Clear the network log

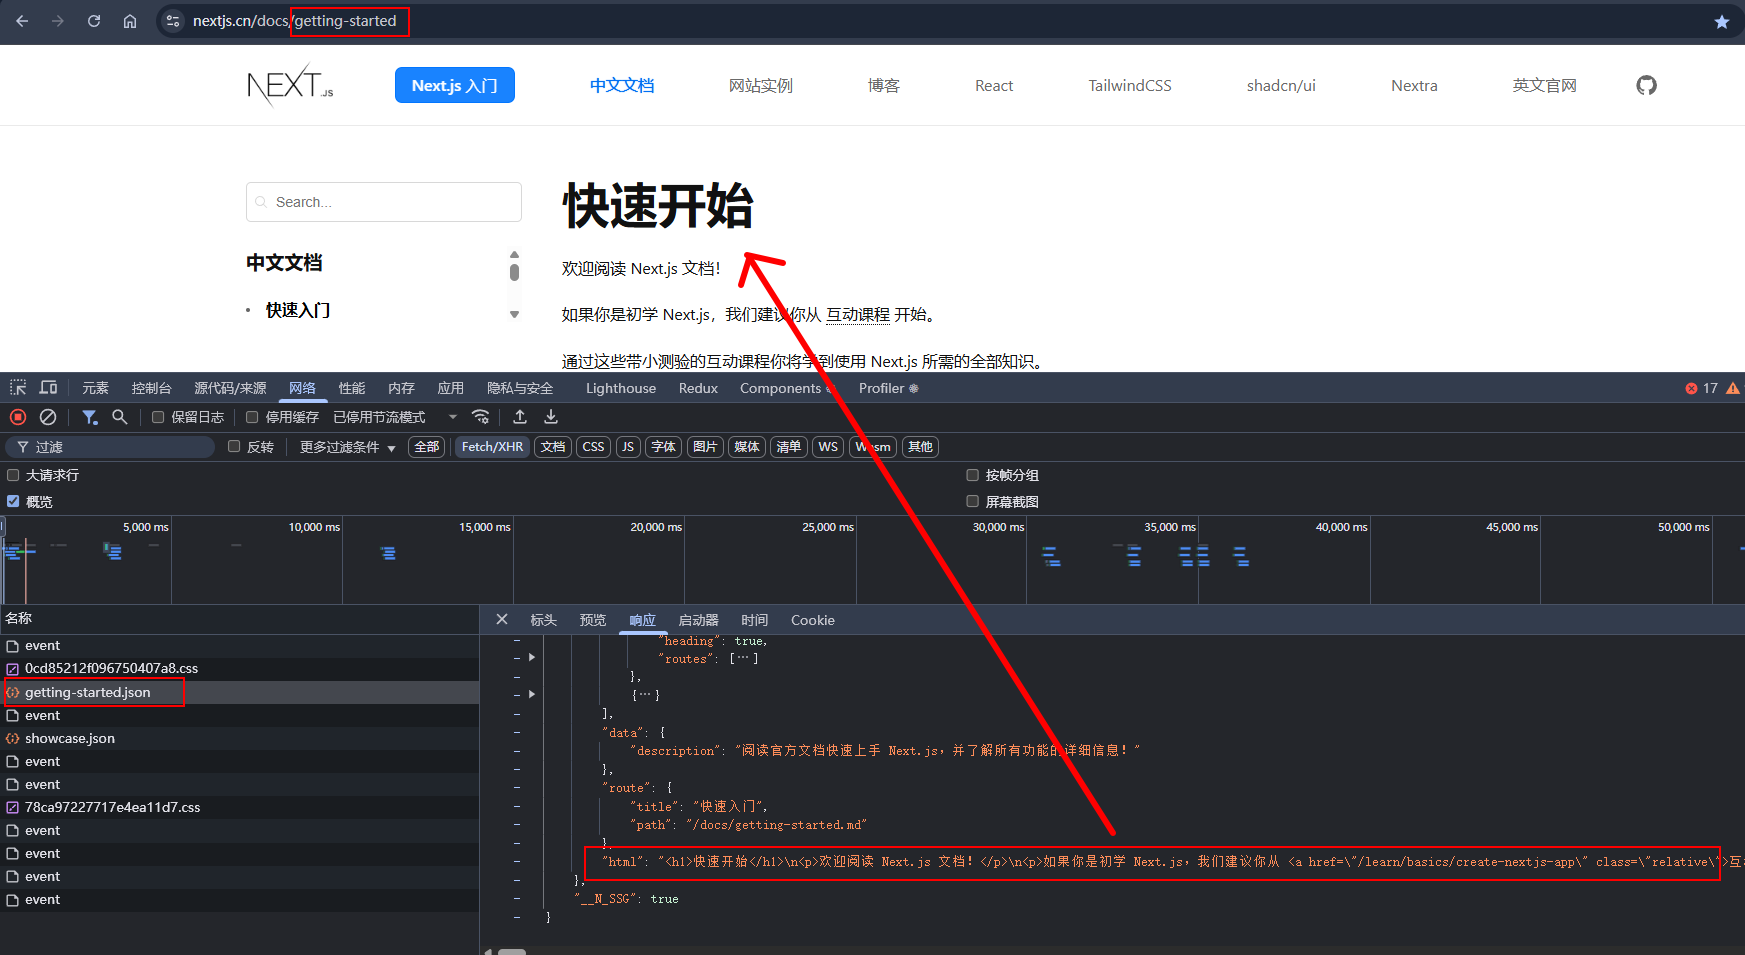click(x=48, y=417)
